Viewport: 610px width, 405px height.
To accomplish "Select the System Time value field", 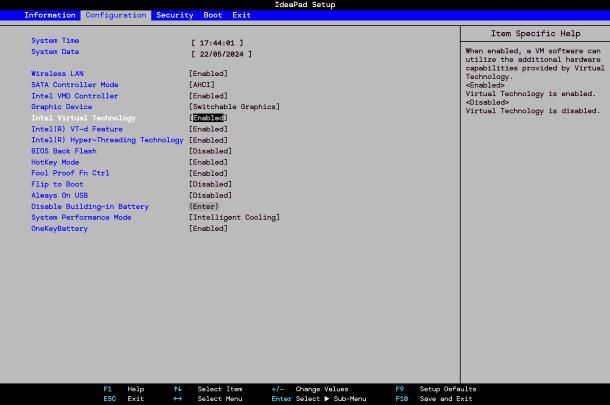I will click(217, 43).
